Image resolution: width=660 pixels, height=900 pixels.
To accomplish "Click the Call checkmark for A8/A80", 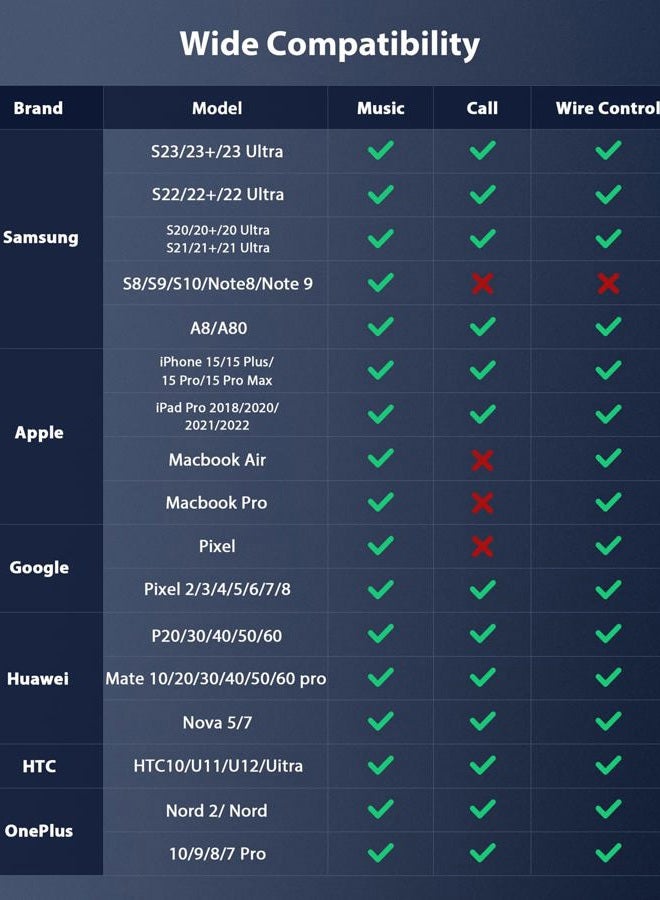I will point(483,327).
